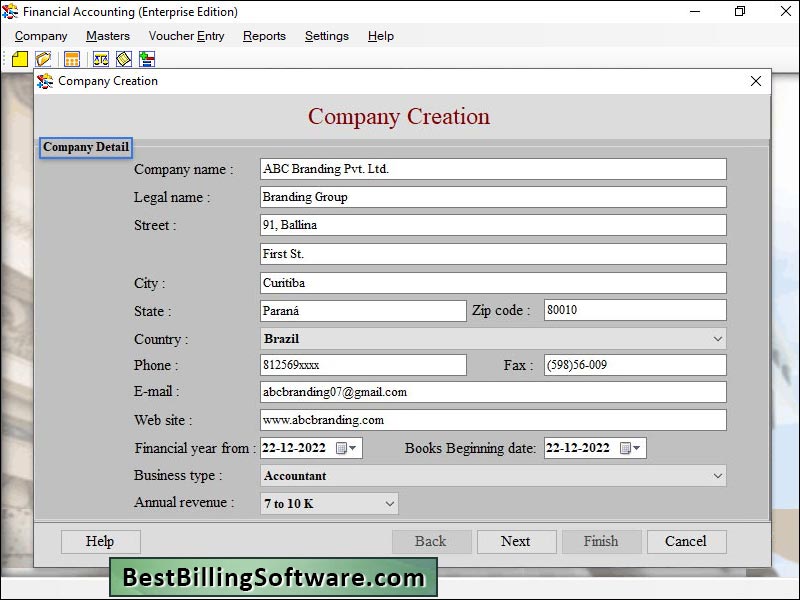This screenshot has width=800, height=600.
Task: Click the Next button
Action: coord(516,541)
